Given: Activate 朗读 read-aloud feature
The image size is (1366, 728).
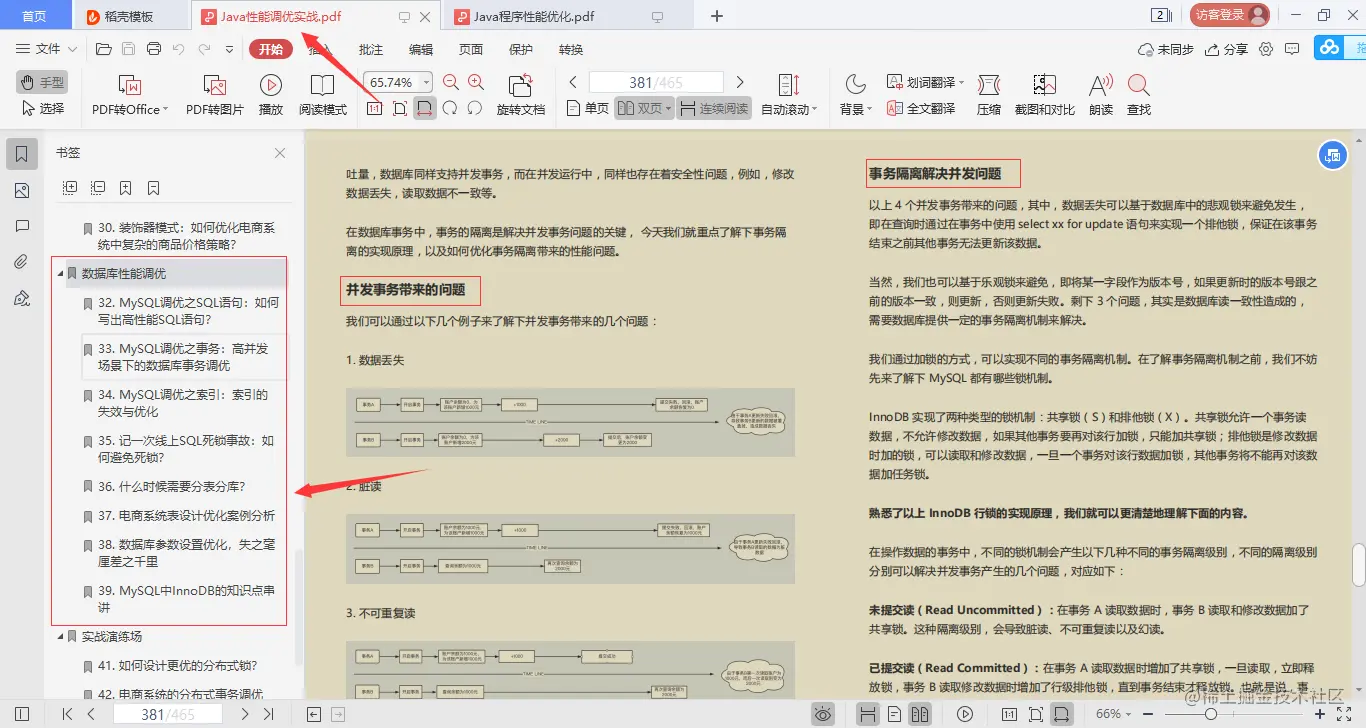Looking at the screenshot, I should click(x=1099, y=95).
